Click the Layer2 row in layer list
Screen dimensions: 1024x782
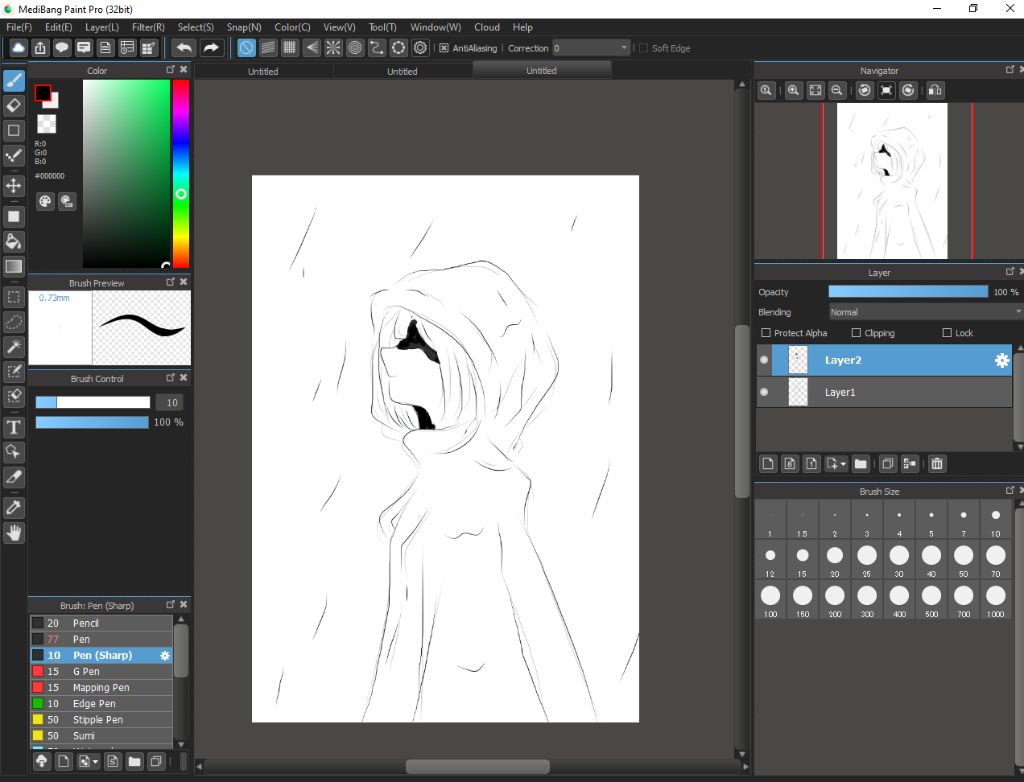[884, 360]
